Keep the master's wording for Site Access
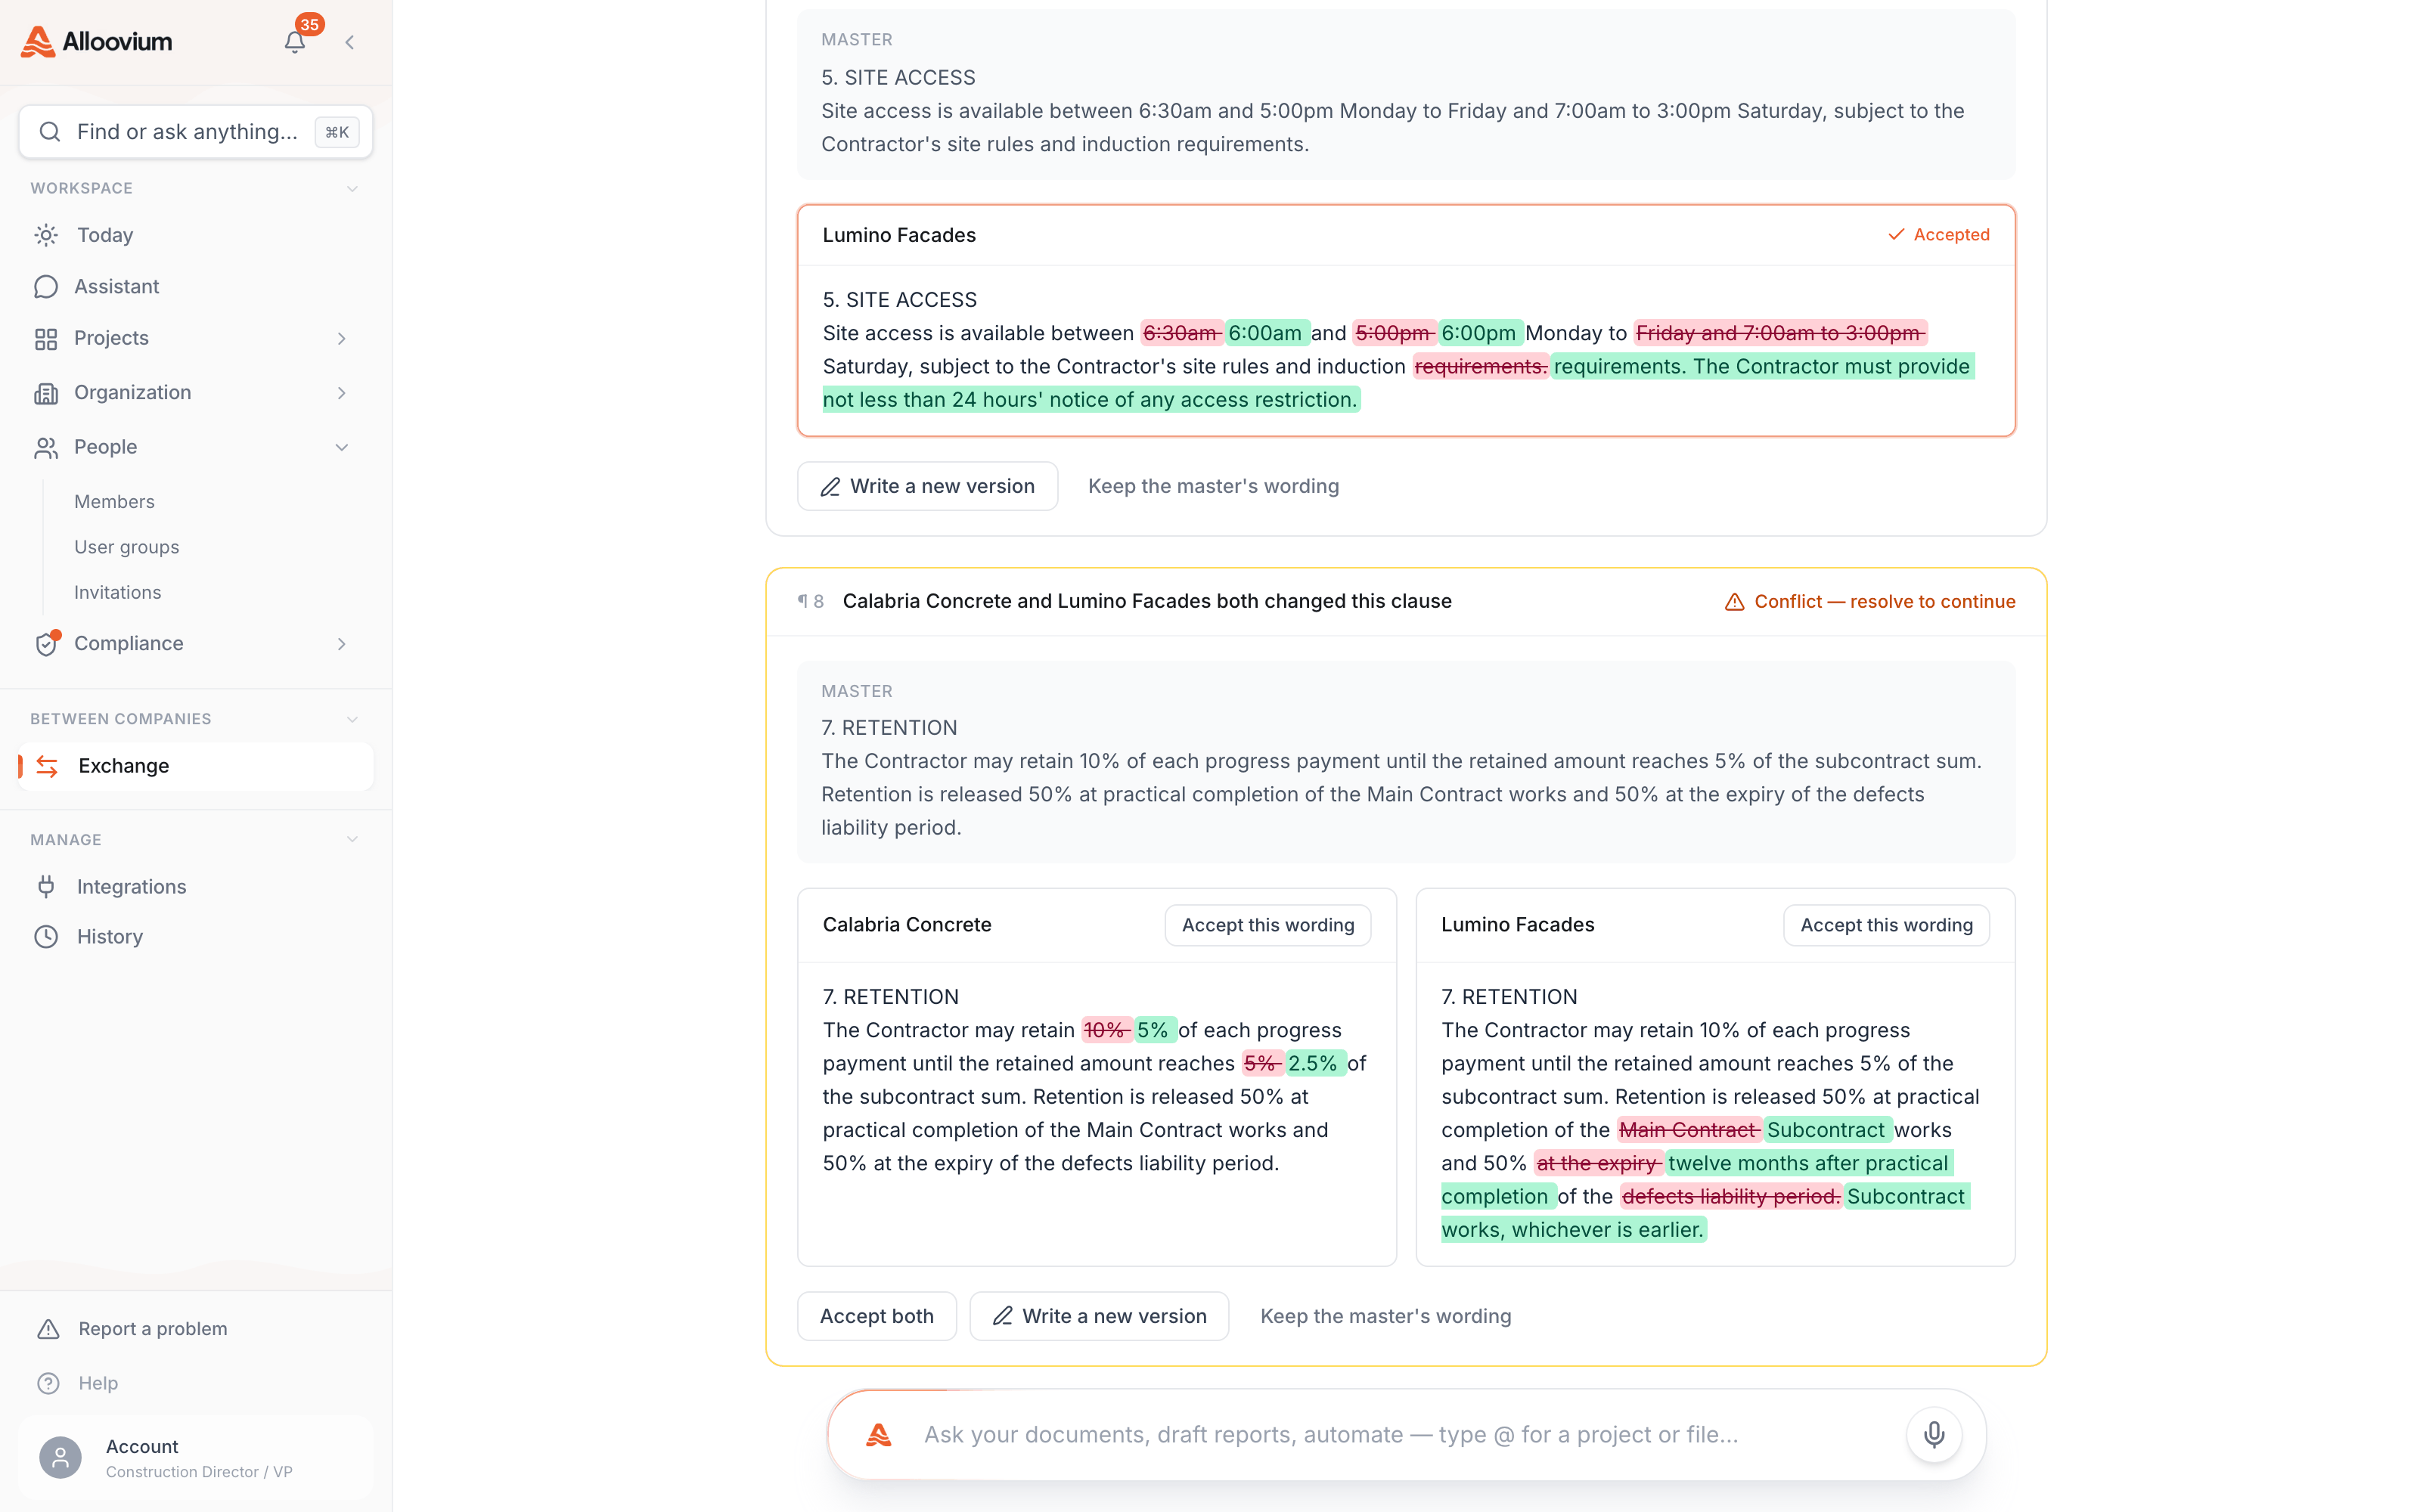 tap(1213, 487)
